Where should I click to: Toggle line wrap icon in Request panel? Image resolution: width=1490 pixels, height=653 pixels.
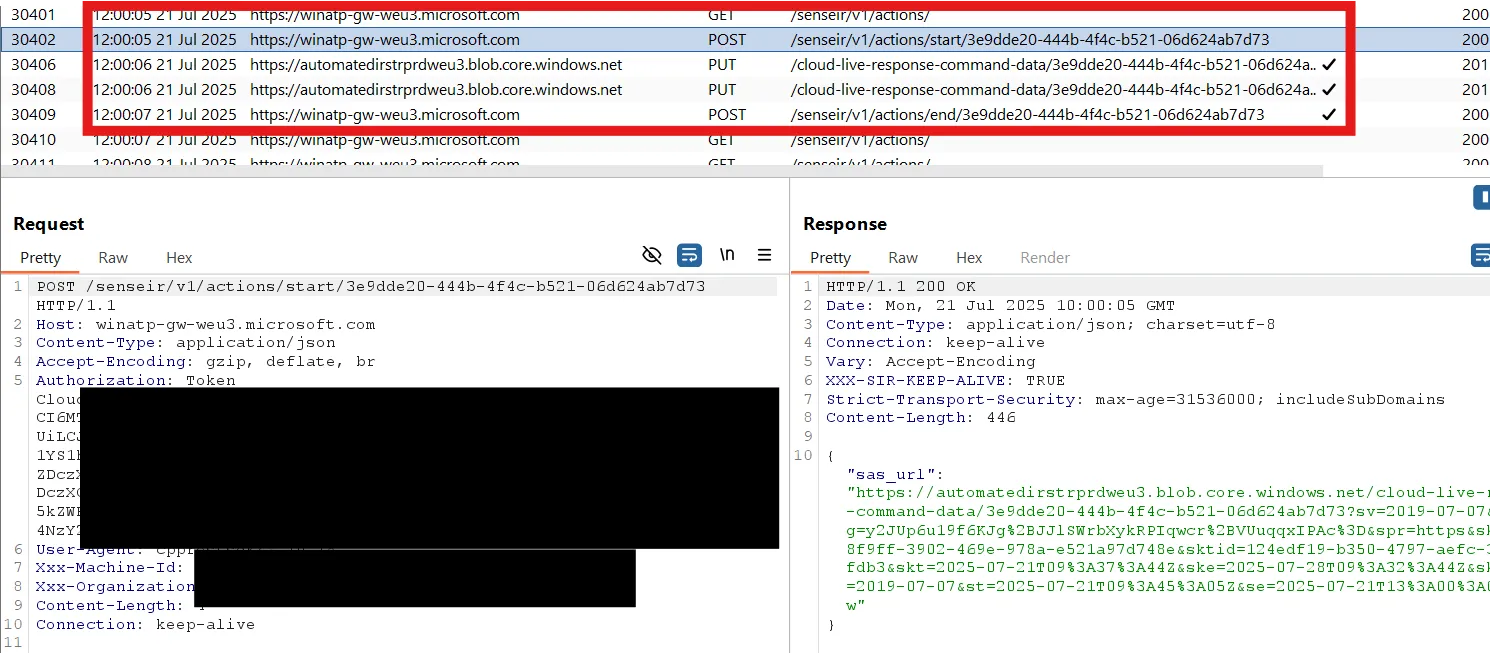click(689, 256)
